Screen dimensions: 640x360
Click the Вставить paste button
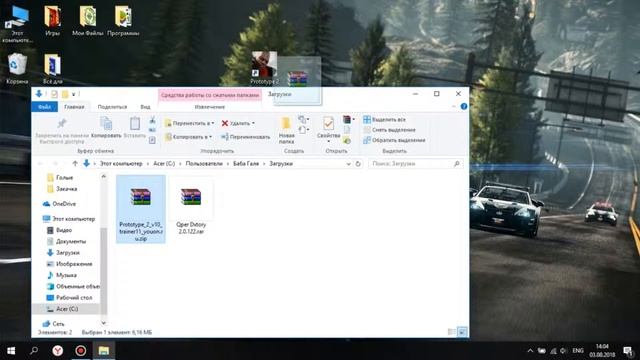pyautogui.click(x=135, y=127)
